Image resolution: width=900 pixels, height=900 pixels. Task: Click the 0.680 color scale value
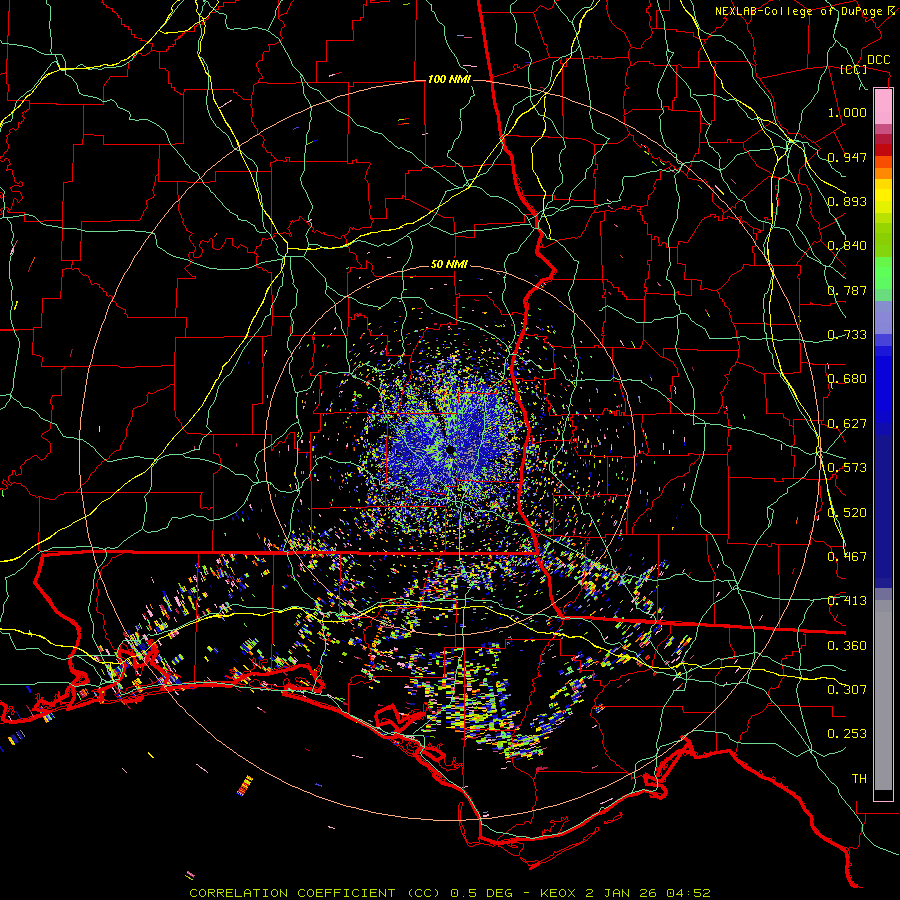847,379
